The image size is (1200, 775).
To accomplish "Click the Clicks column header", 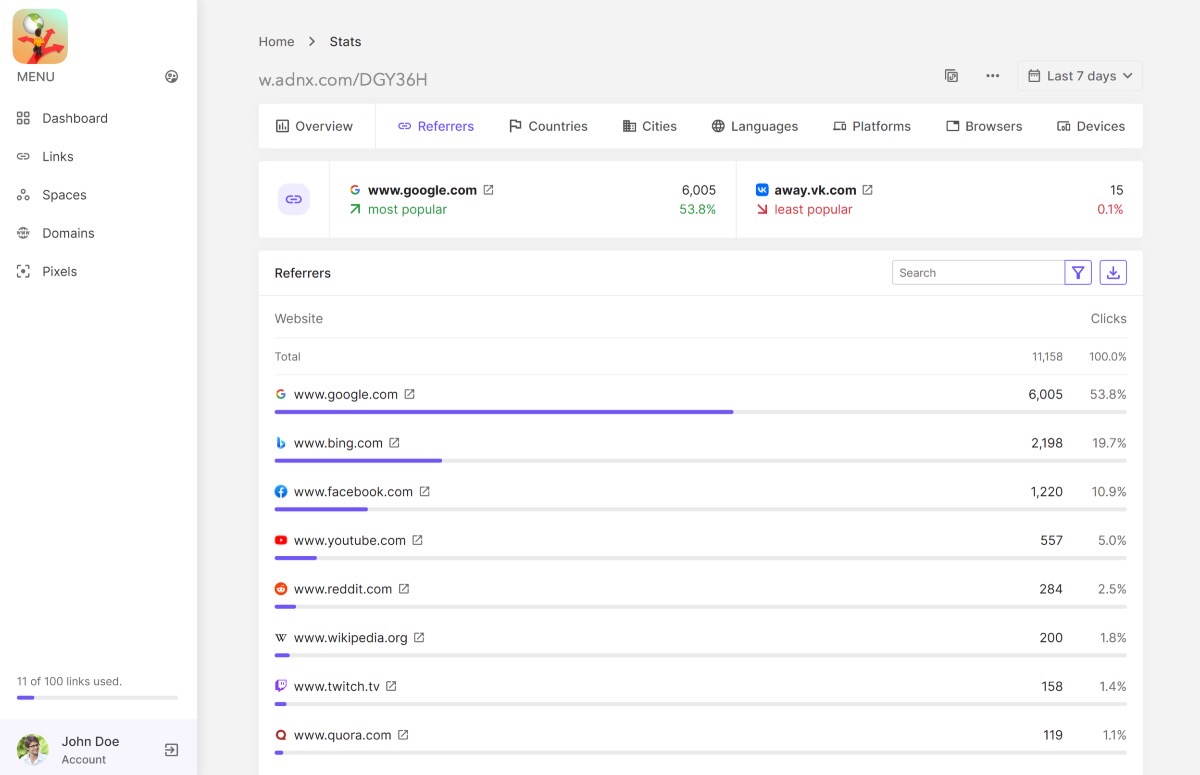I will click(1108, 319).
